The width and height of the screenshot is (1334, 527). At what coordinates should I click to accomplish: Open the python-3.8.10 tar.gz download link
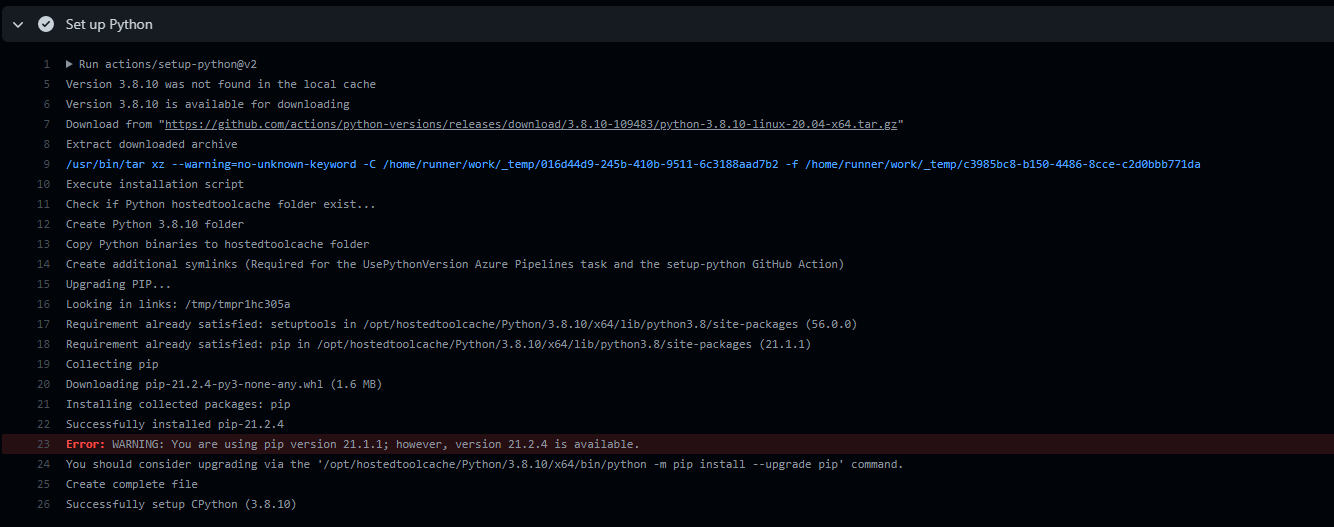[x=530, y=124]
